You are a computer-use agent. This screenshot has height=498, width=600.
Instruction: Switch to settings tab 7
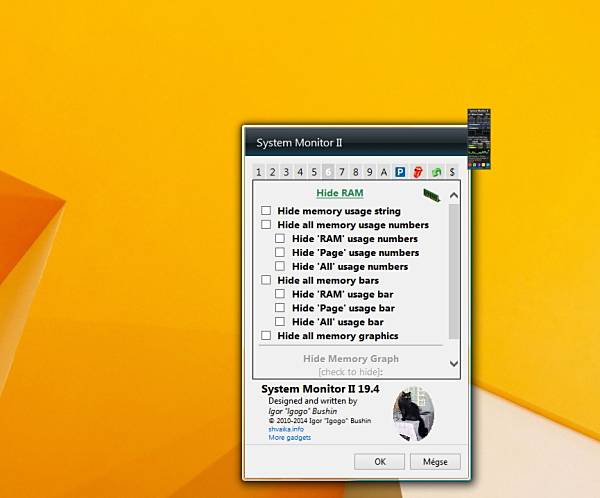click(342, 172)
